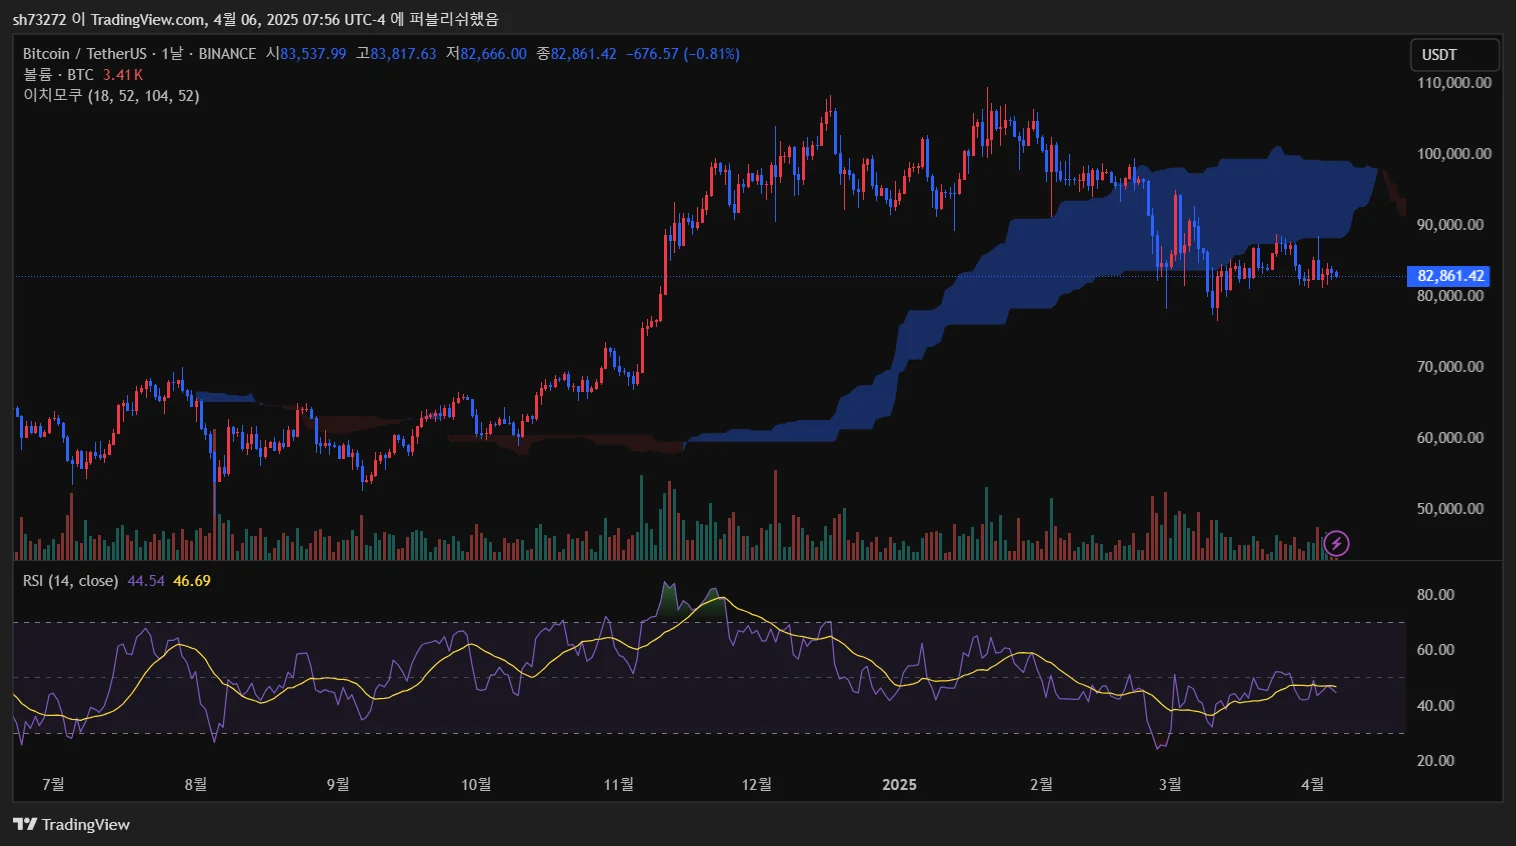1516x846 pixels.
Task: Click the open value 83,537.99
Action: click(313, 54)
